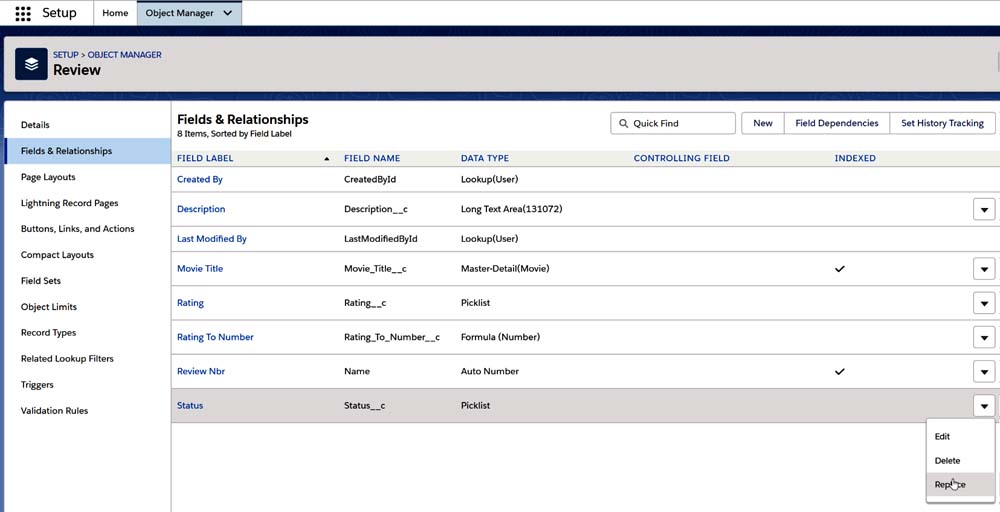This screenshot has width=1000, height=512.
Task: Click Set History Tracking button
Action: [x=942, y=123]
